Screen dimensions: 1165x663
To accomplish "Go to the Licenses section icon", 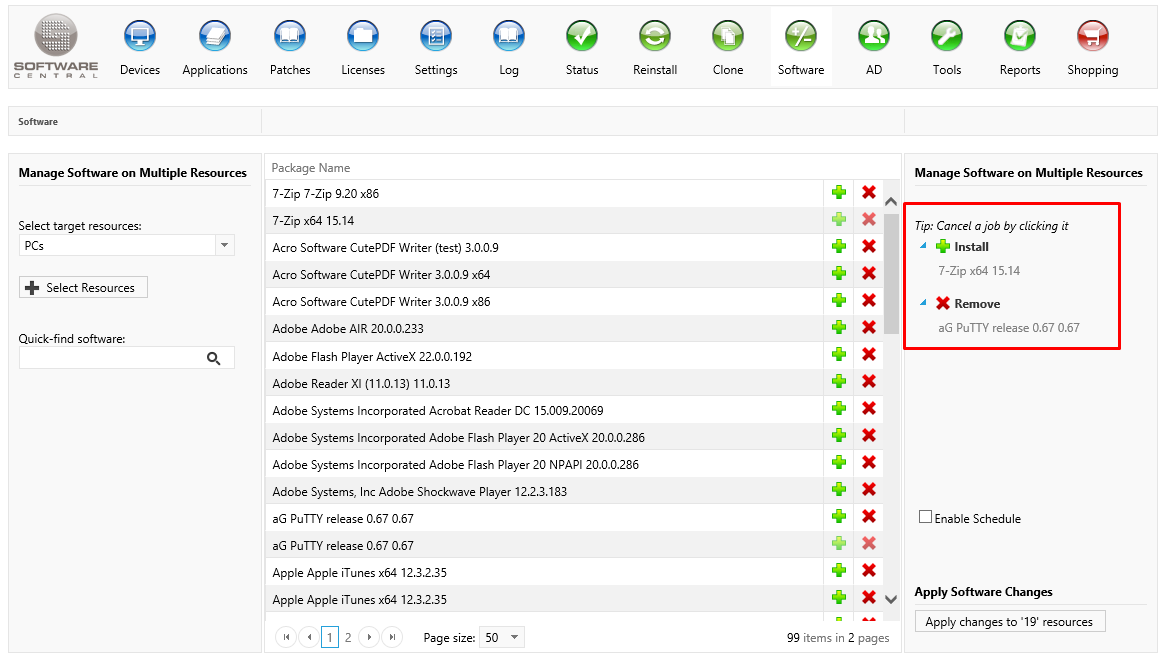I will [x=363, y=37].
